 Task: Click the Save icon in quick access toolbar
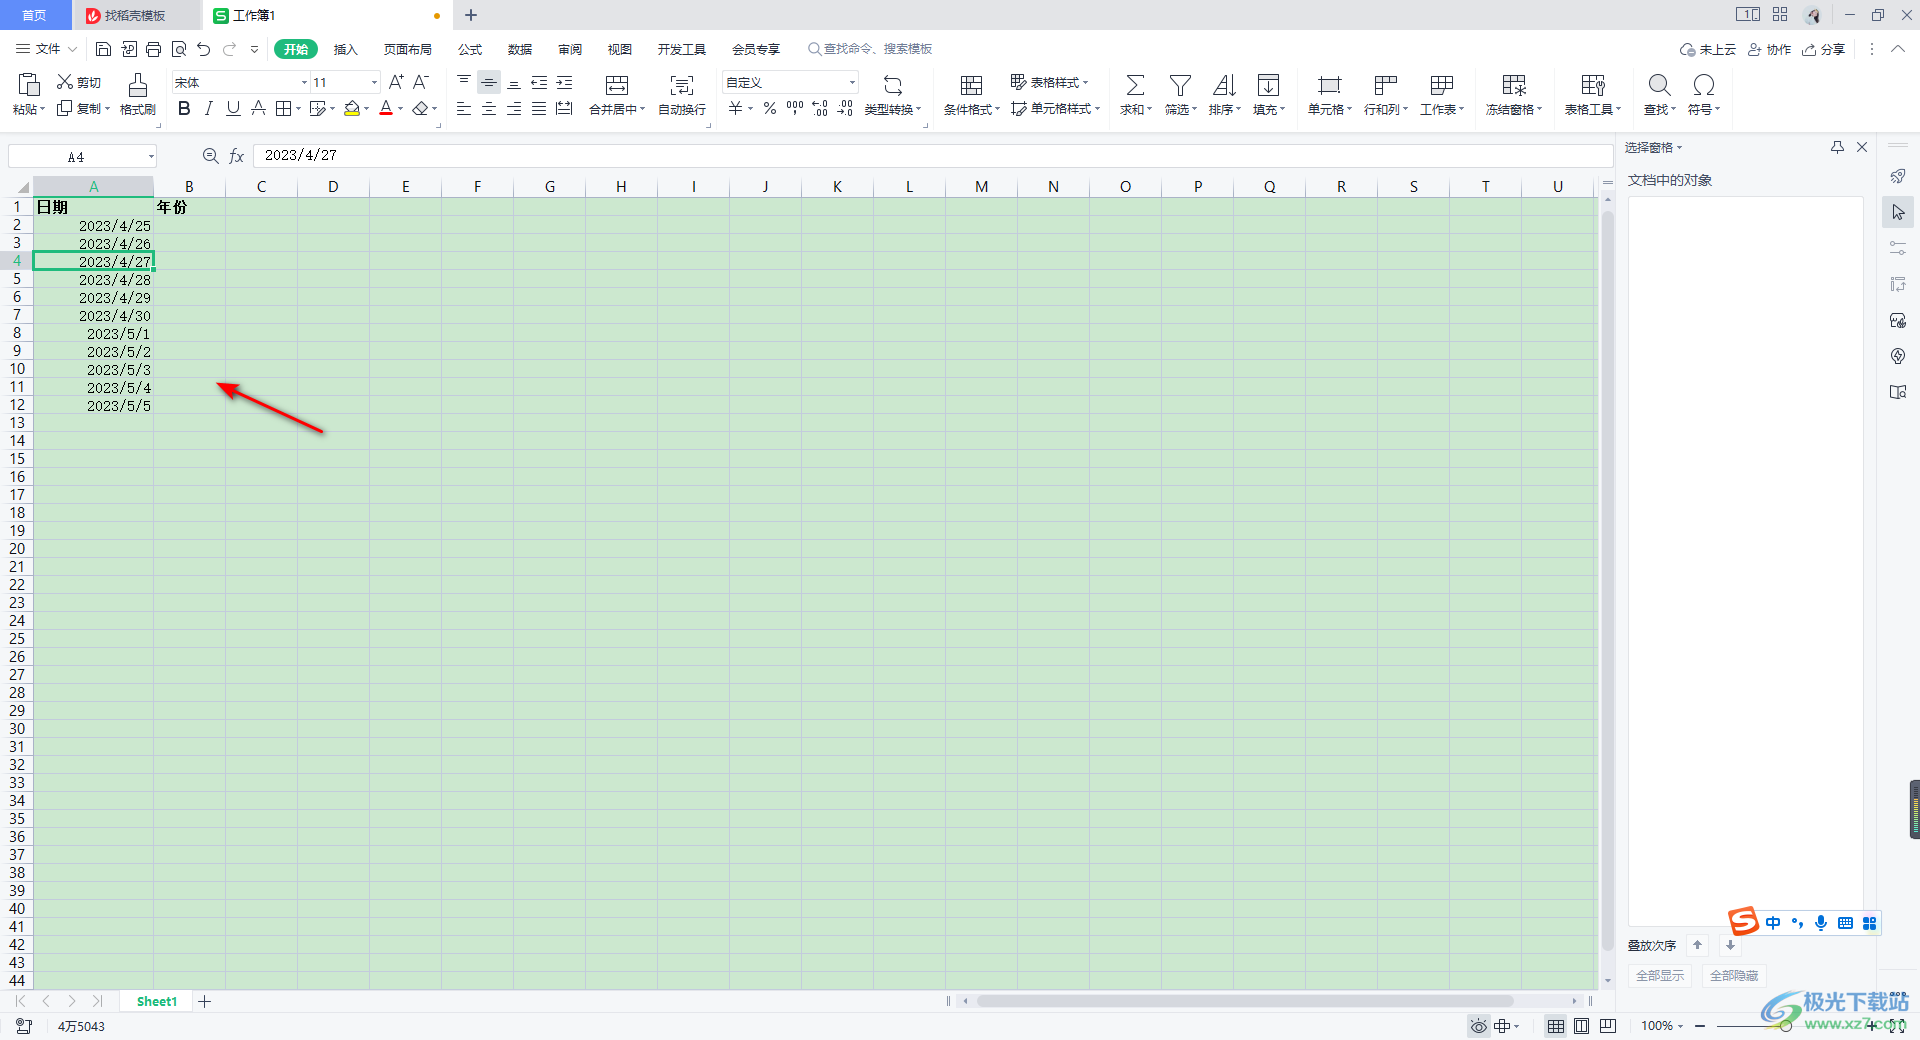click(x=103, y=49)
